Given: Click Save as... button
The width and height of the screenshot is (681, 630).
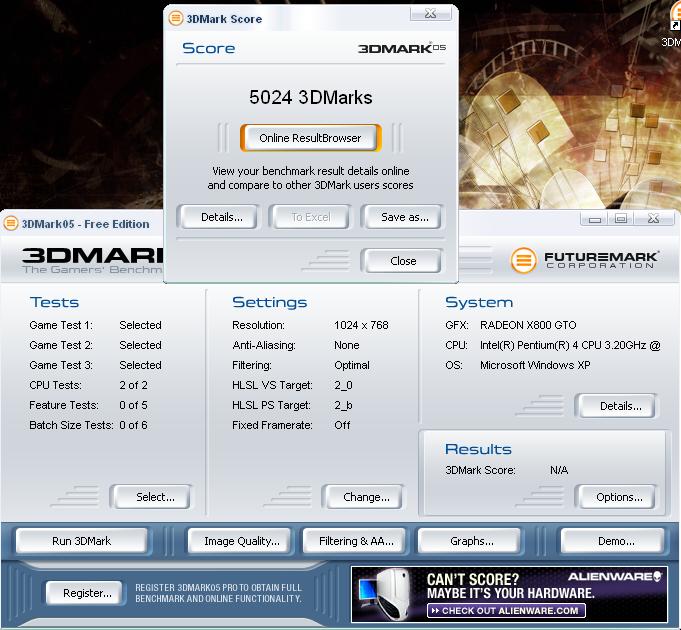Looking at the screenshot, I should 404,217.
